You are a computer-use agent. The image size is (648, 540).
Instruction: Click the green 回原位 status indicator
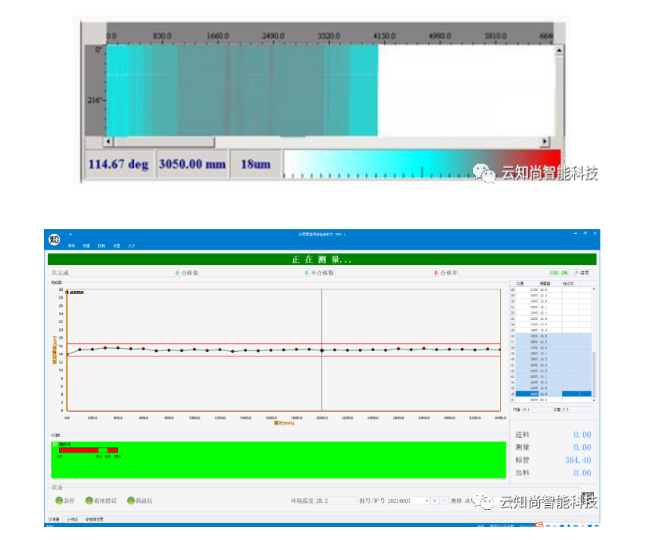pyautogui.click(x=129, y=500)
